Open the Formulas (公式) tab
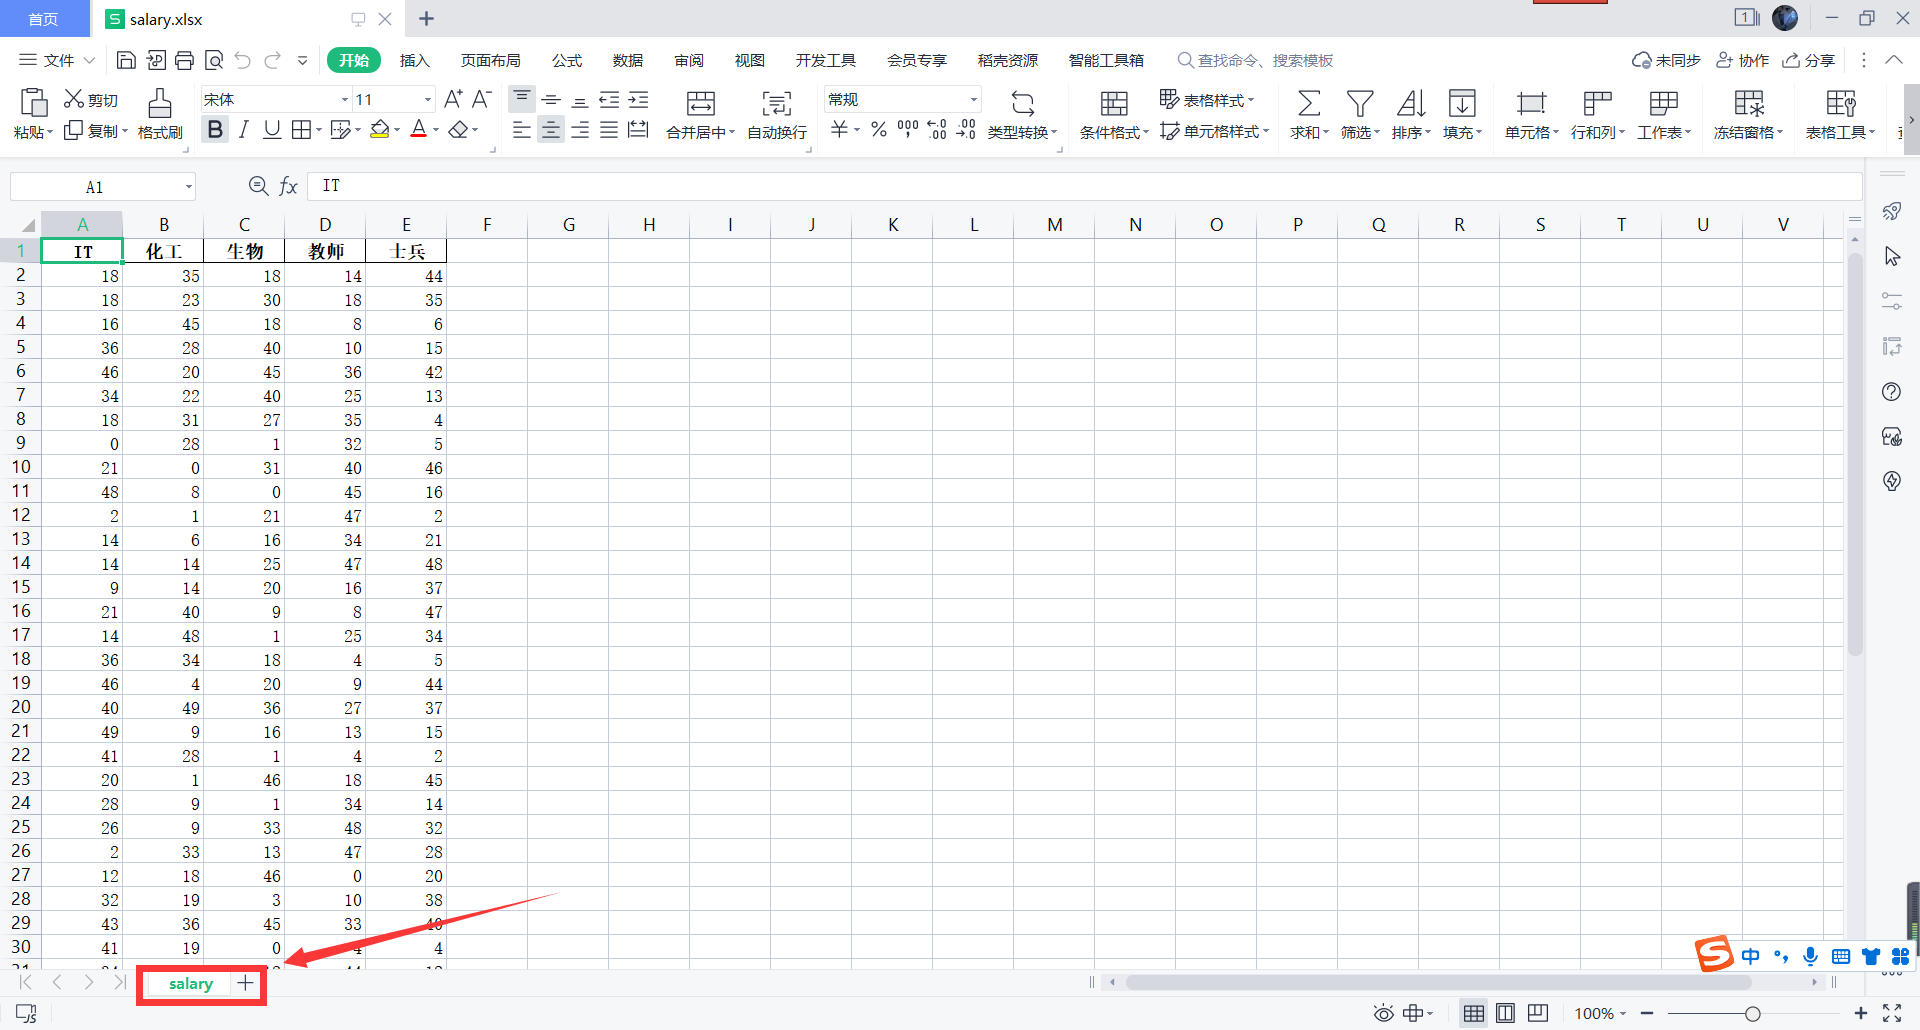Screen dimensions: 1920x1030 coord(567,60)
